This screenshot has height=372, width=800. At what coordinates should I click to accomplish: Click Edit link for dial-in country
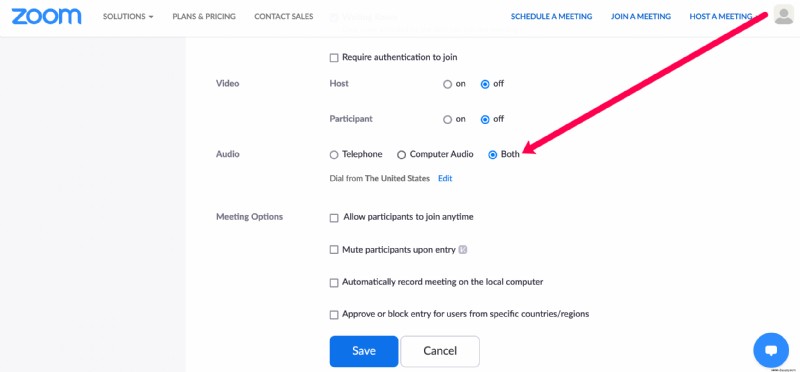point(445,179)
